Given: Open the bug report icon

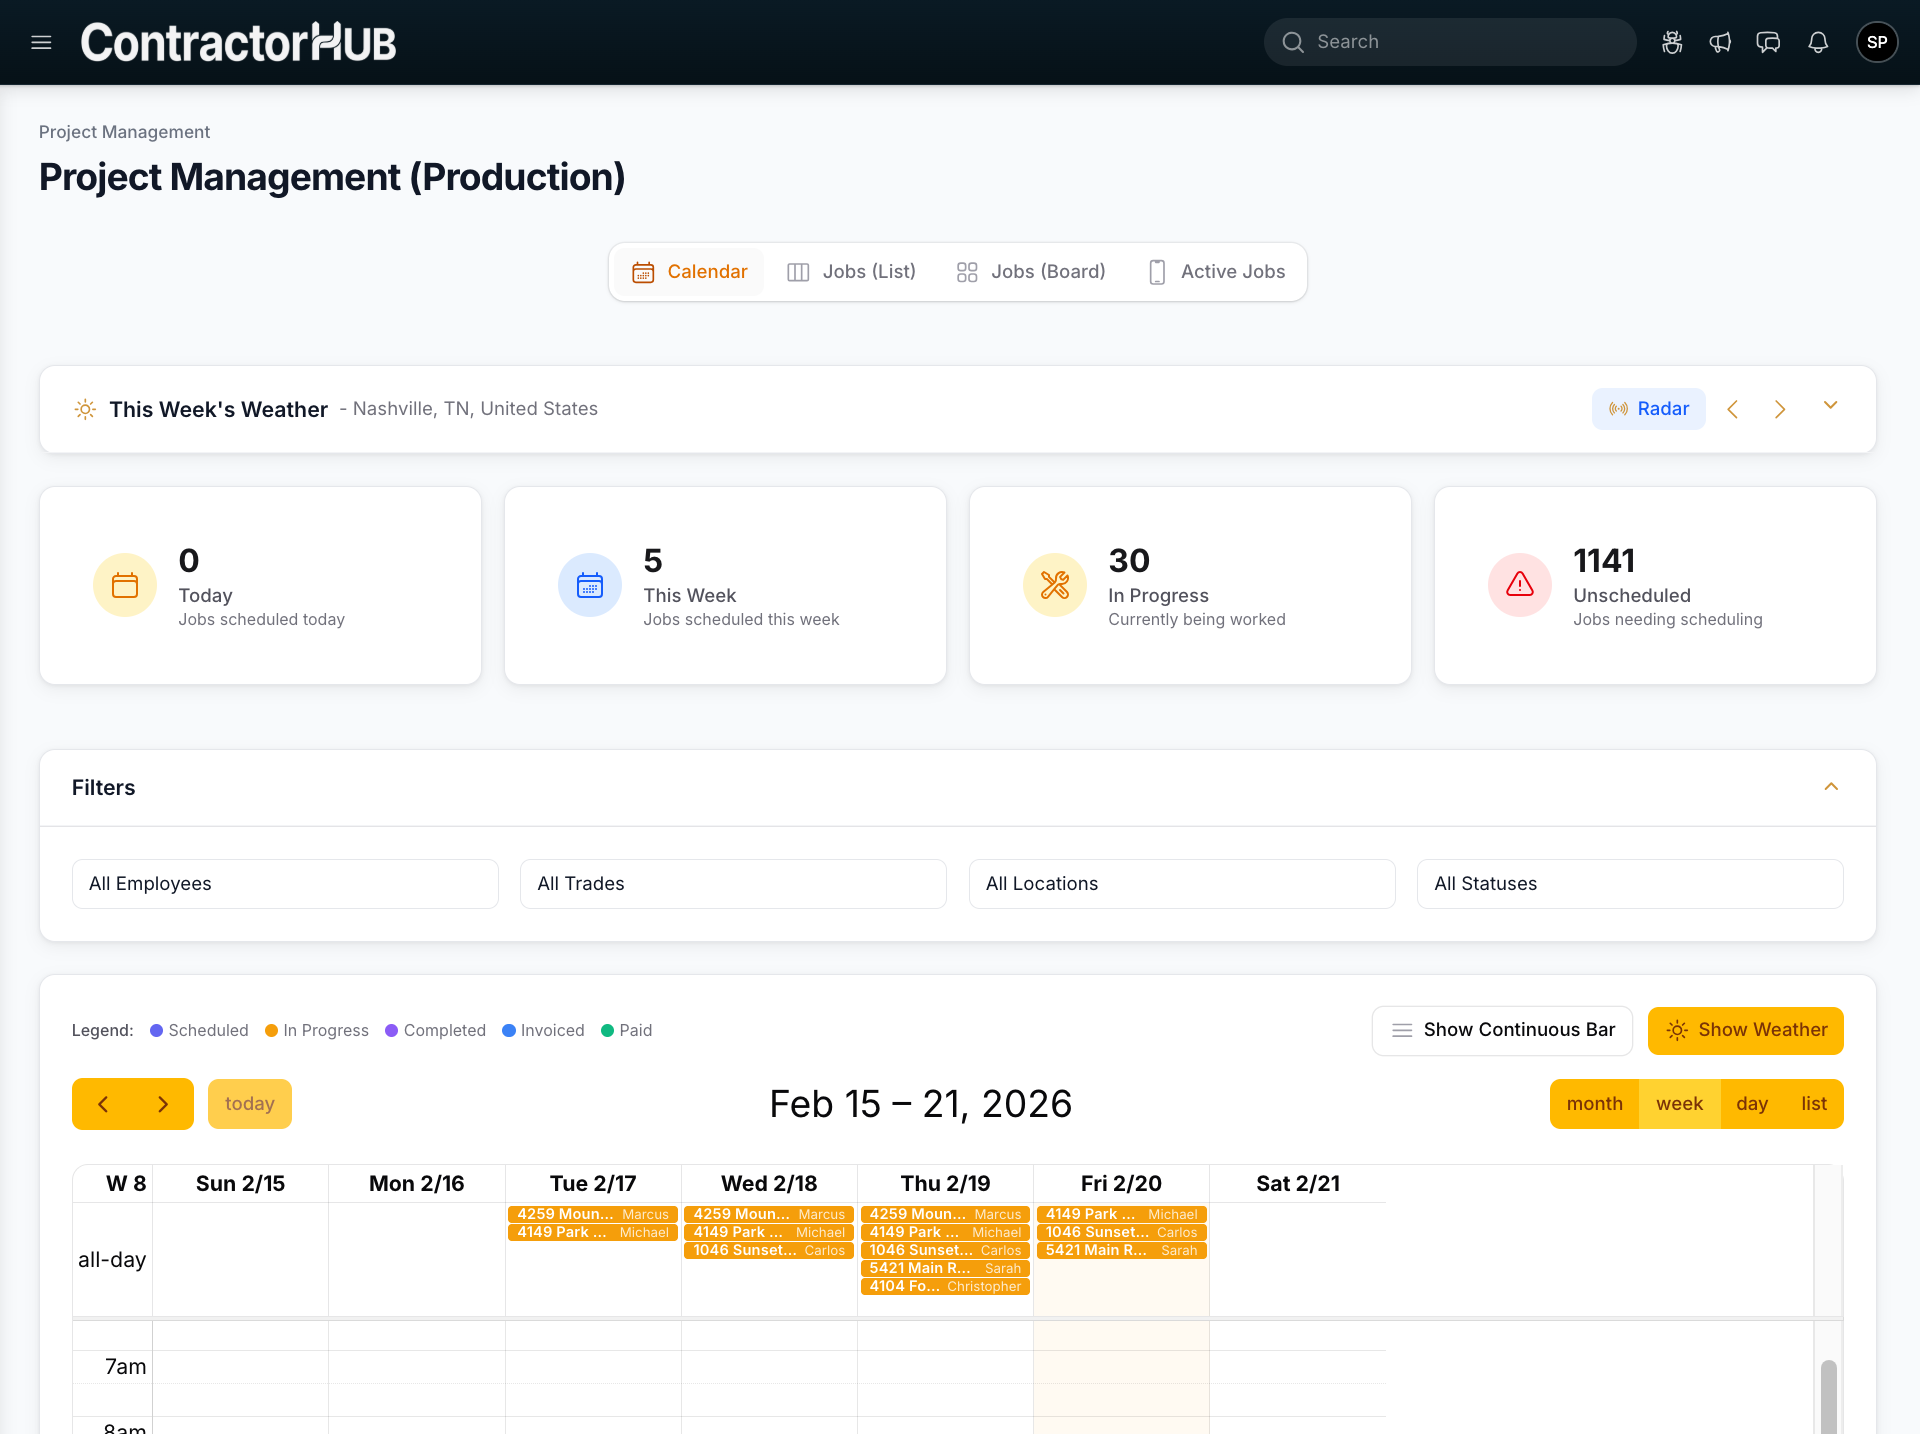Looking at the screenshot, I should click(1672, 42).
